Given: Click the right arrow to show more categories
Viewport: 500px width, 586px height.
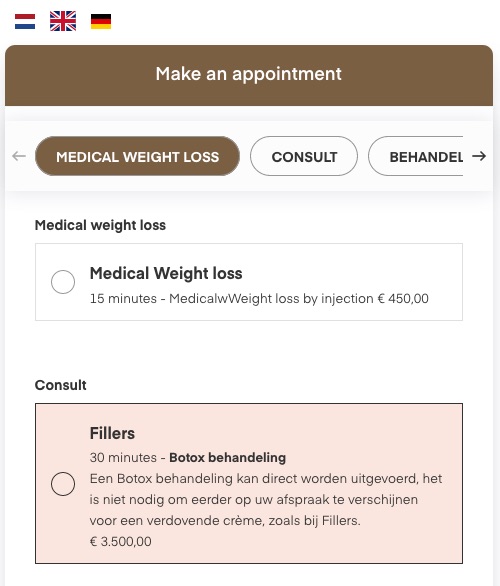Looking at the screenshot, I should (x=479, y=156).
